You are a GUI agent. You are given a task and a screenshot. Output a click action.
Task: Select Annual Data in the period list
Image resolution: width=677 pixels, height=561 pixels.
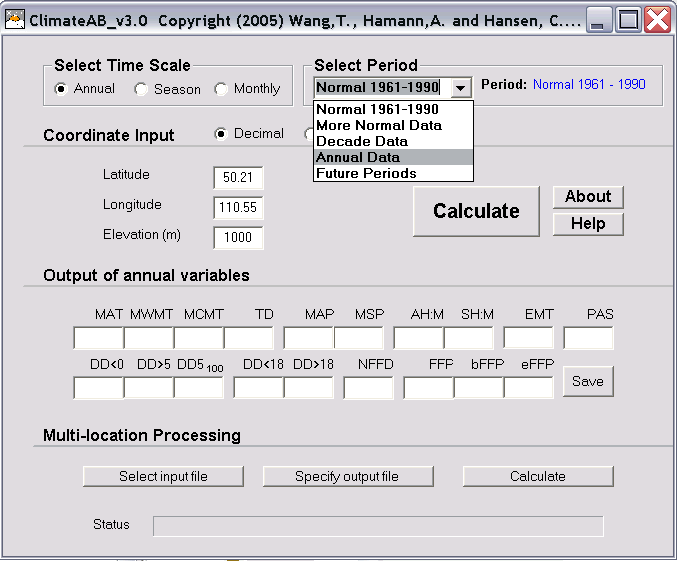point(393,157)
